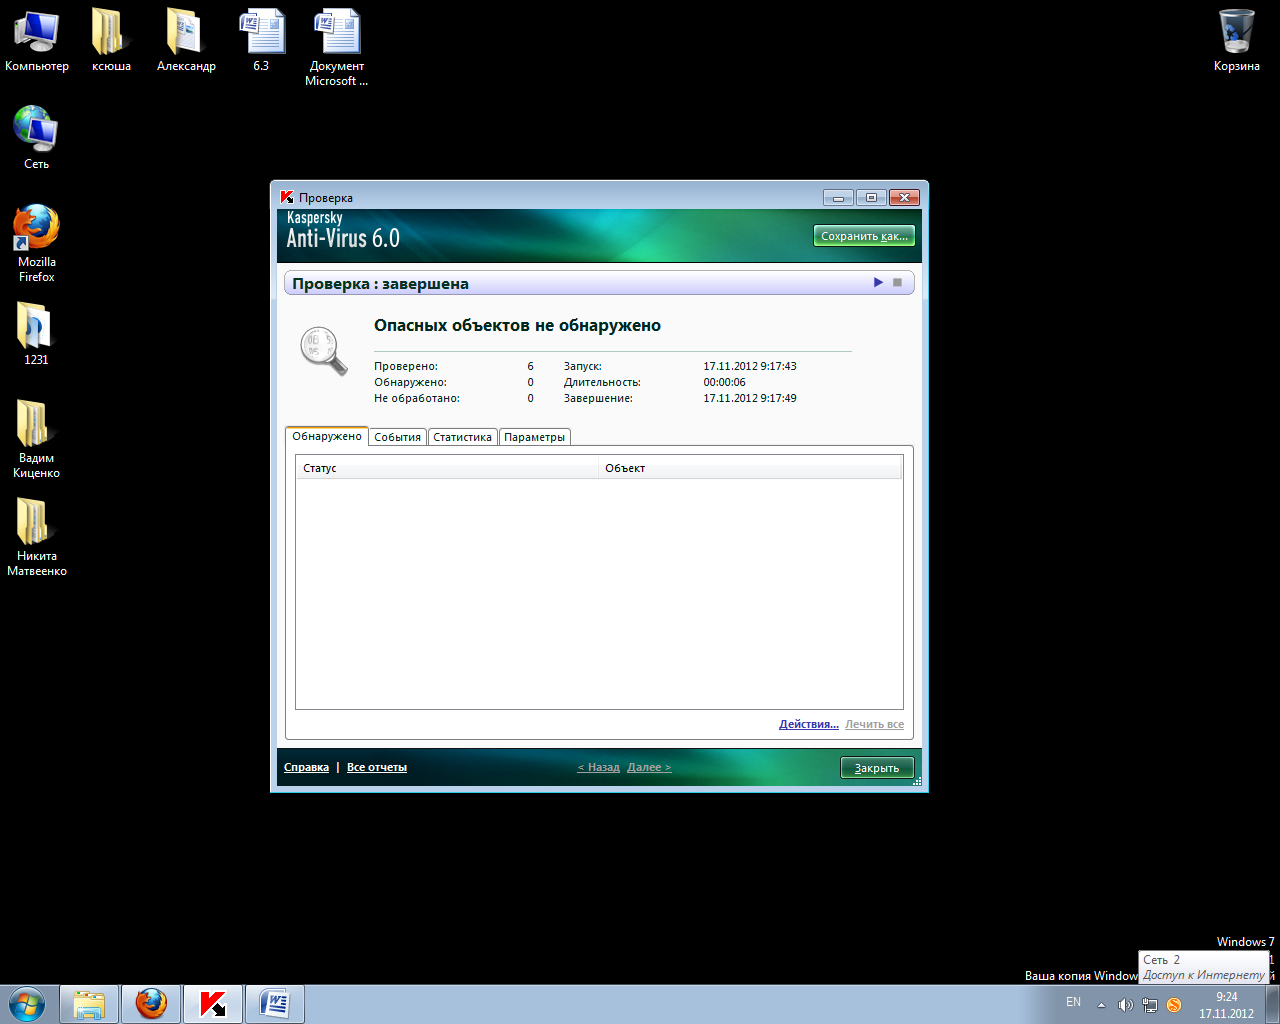The height and width of the screenshot is (1024, 1280).
Task: Open the Все отчеты link
Action: click(x=377, y=767)
